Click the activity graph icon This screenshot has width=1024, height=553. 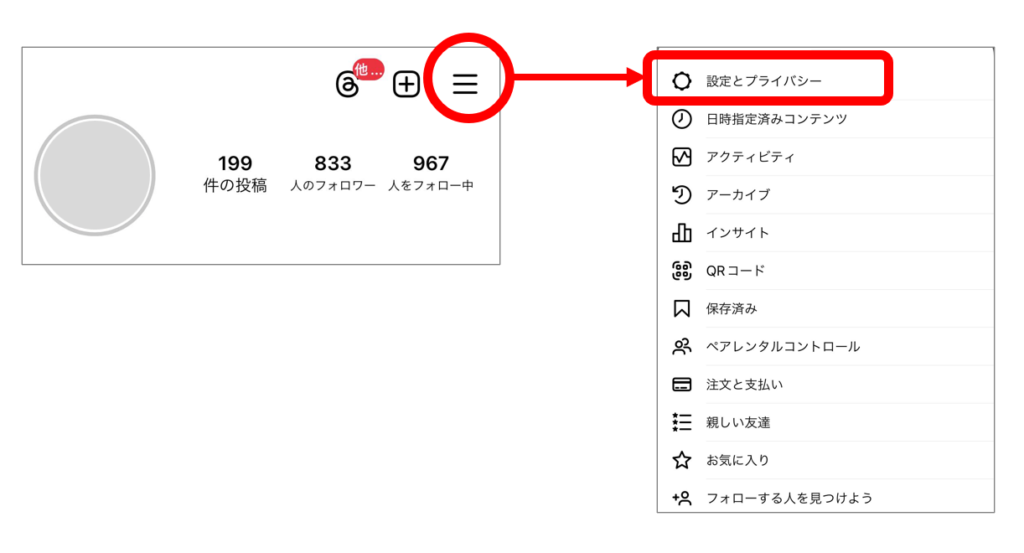pos(681,157)
